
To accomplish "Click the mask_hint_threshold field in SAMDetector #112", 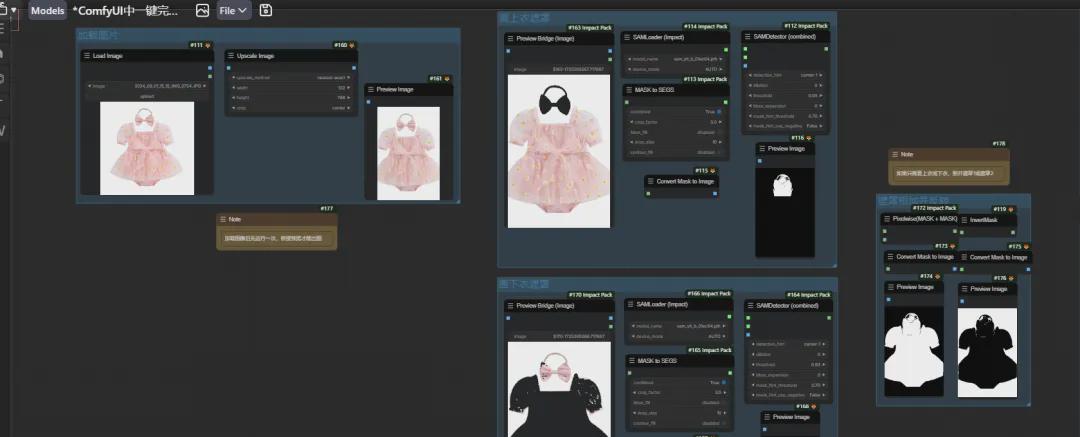I will coord(787,116).
